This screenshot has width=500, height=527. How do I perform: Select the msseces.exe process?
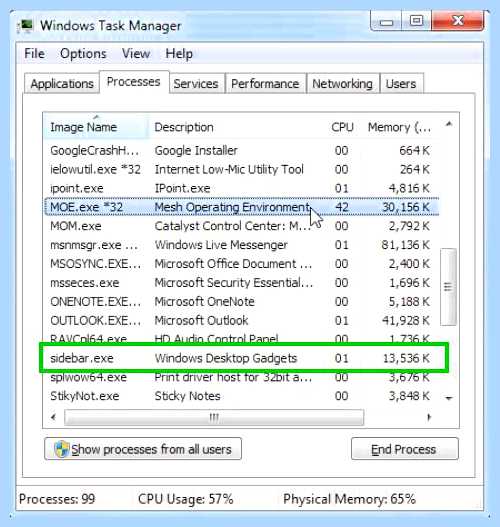(241, 282)
